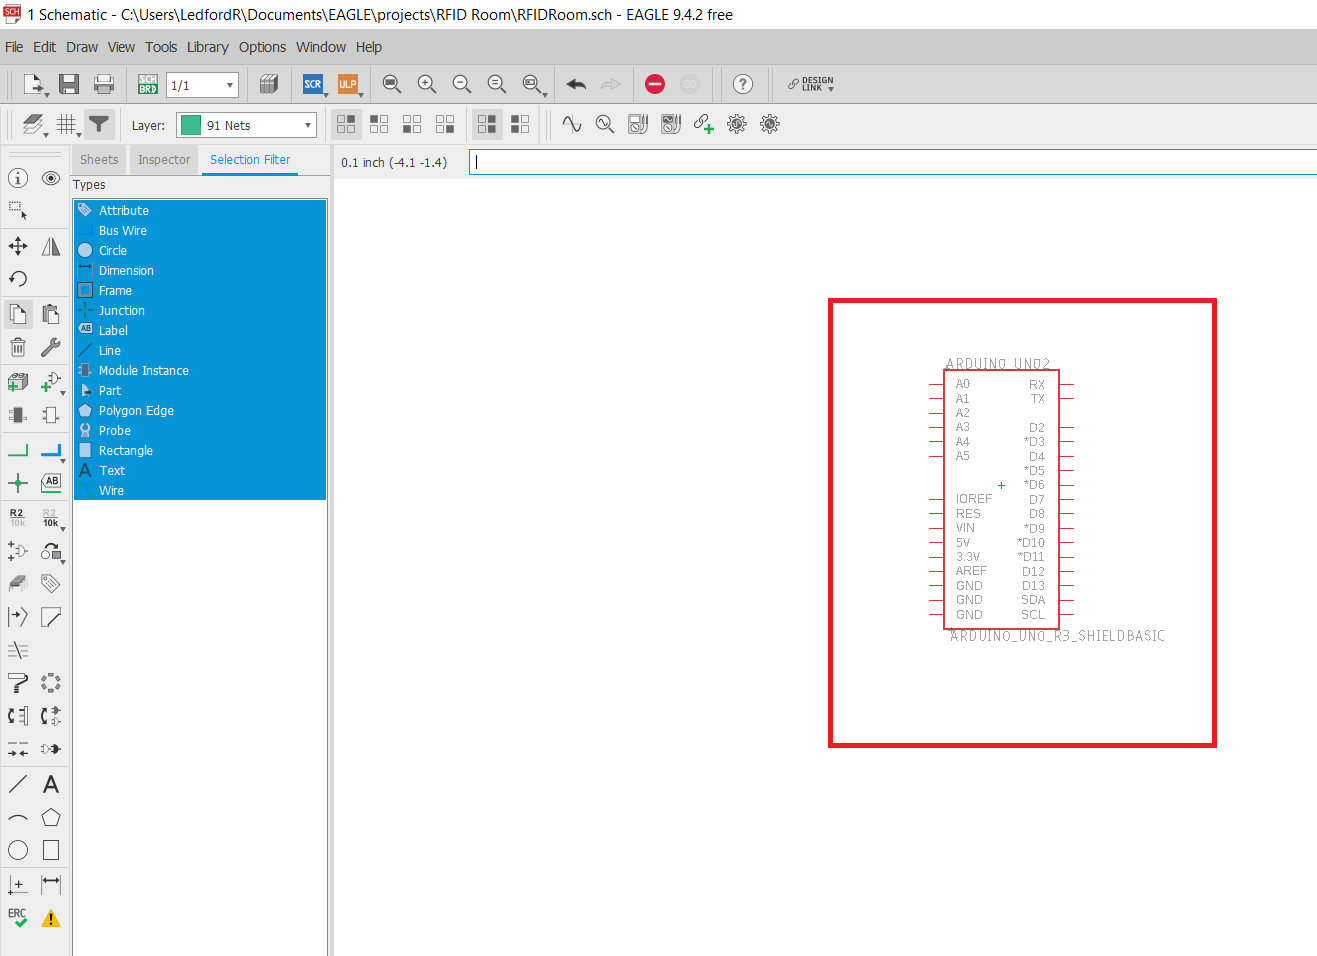Viewport: 1317px width, 956px height.
Task: Select the Delete tool
Action: [17, 346]
